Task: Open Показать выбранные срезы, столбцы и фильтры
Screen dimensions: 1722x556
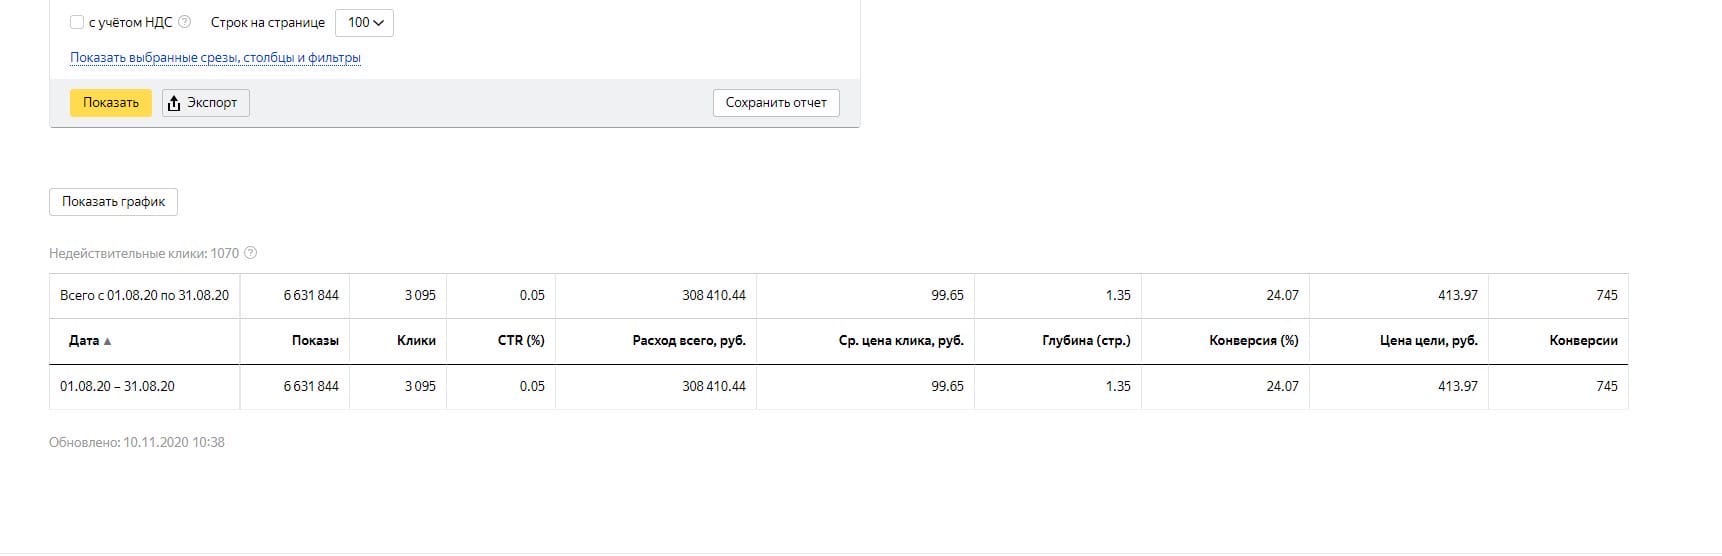Action: pos(215,58)
